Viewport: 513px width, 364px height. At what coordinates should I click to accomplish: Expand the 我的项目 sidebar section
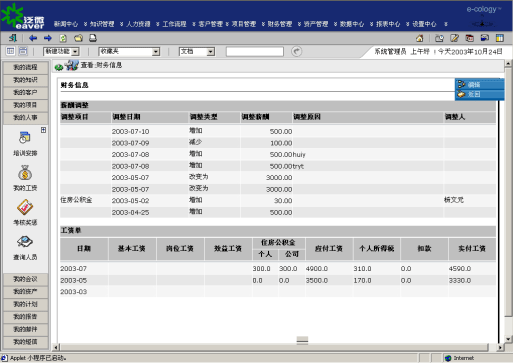click(x=25, y=105)
